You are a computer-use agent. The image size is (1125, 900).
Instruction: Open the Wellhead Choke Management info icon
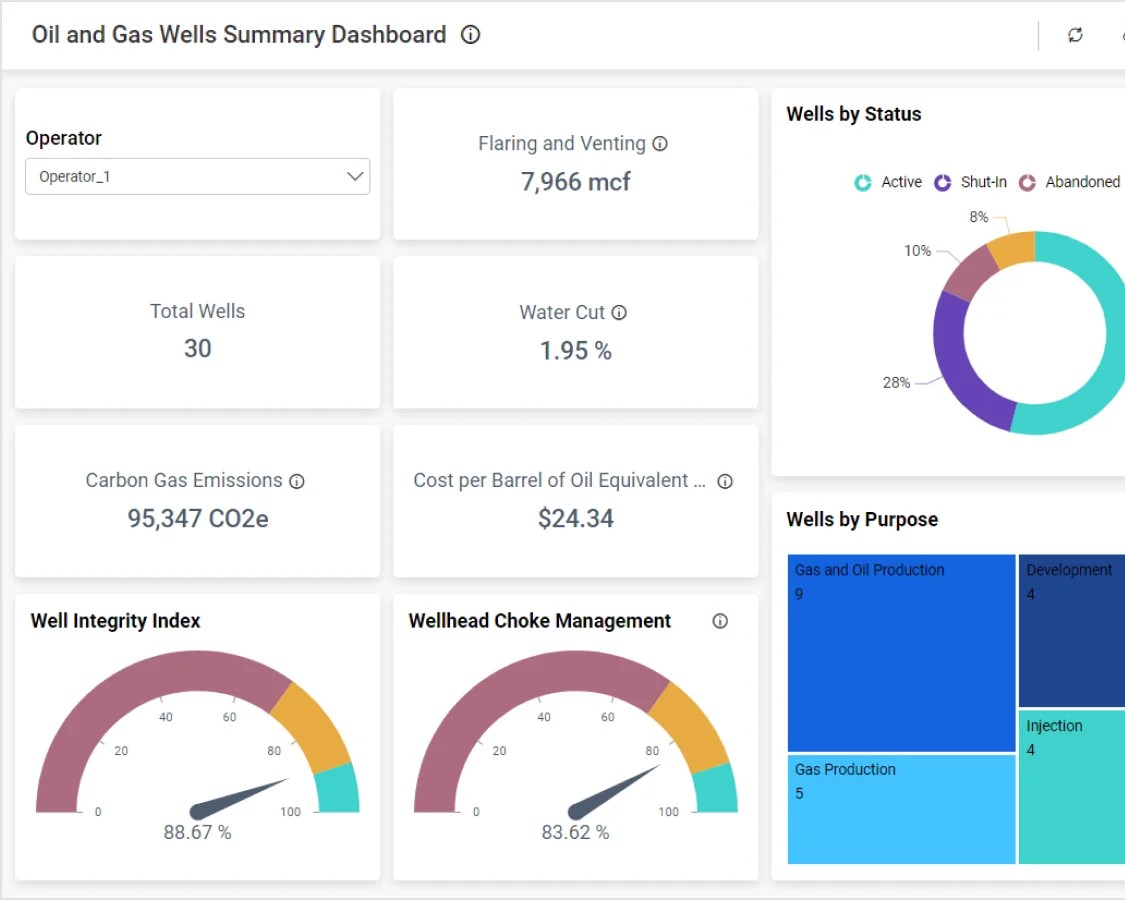click(719, 621)
